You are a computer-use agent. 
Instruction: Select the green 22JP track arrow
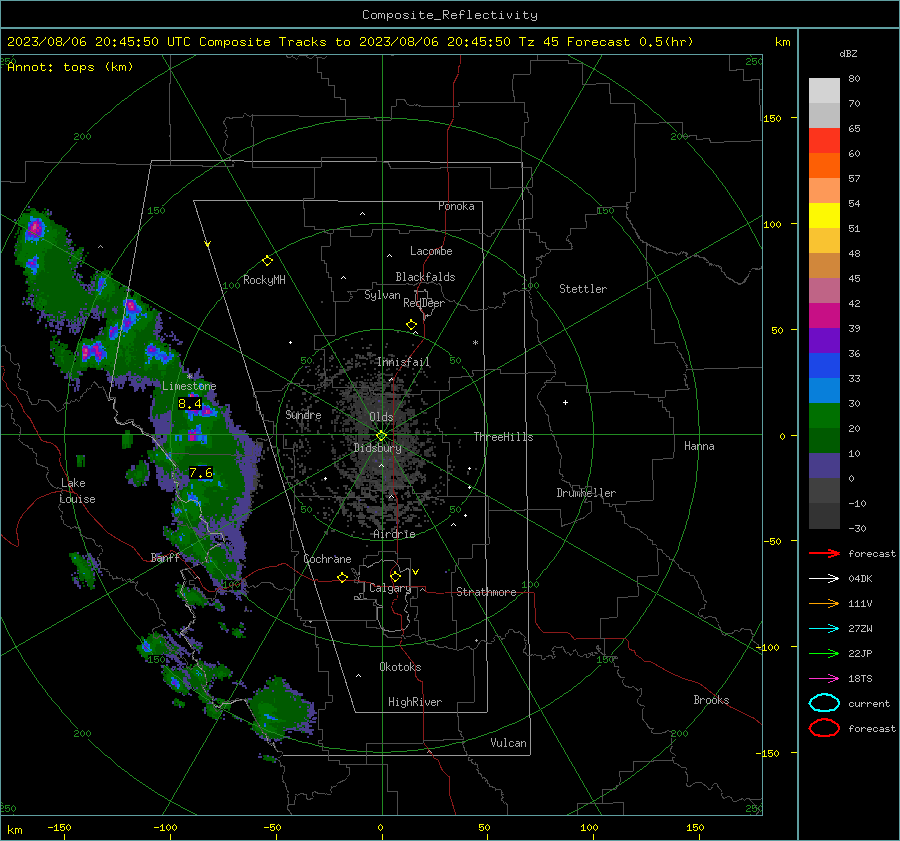(824, 653)
